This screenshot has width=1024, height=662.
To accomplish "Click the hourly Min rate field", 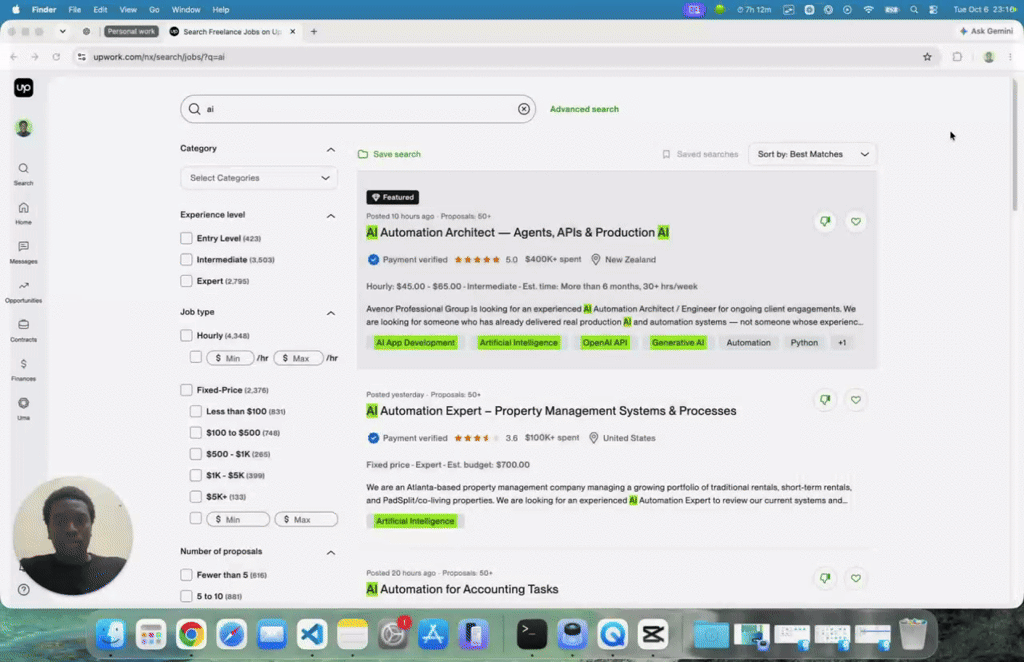I will 230,358.
